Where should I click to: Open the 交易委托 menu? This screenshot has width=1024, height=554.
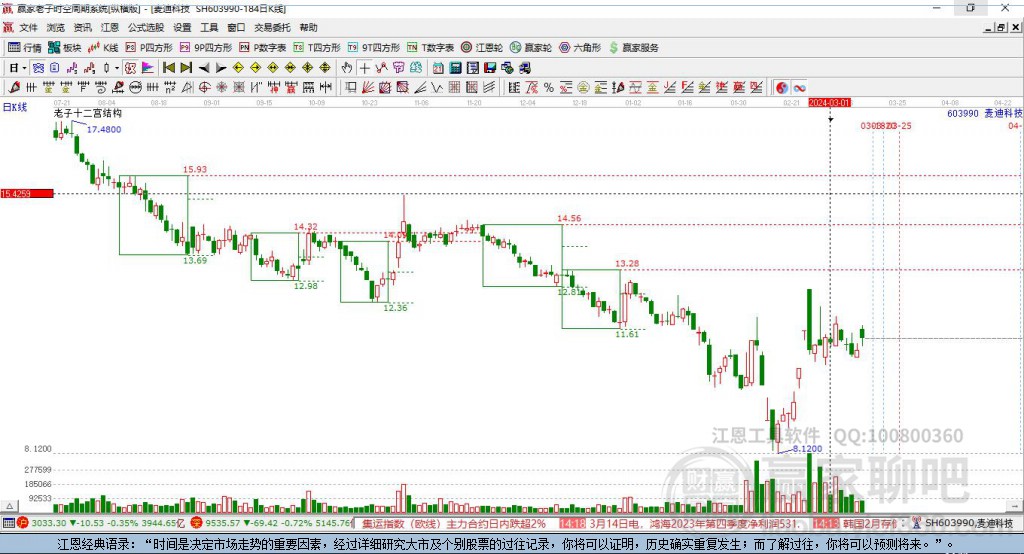[272, 27]
